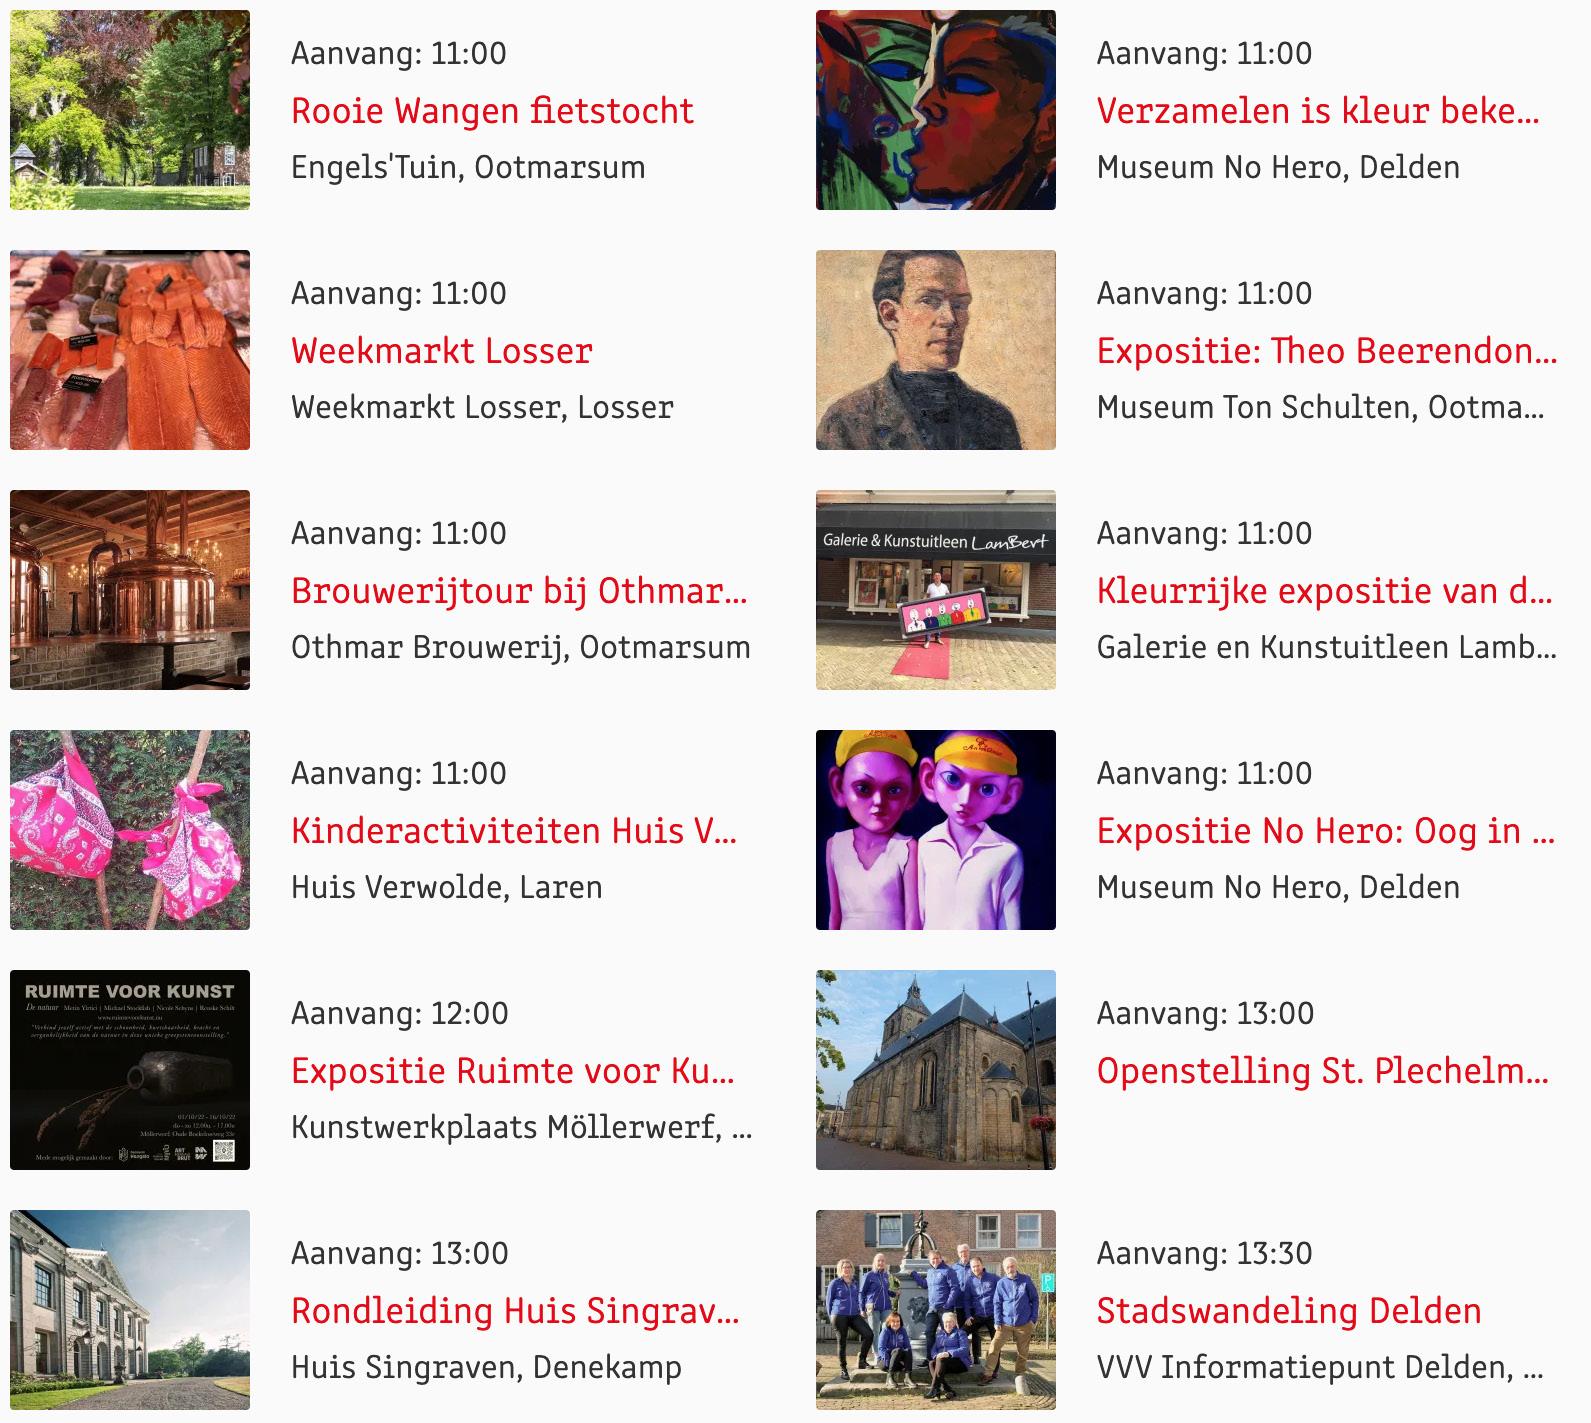Open the Kinderactiviteiten Huis Verwolde link

pyautogui.click(x=514, y=831)
